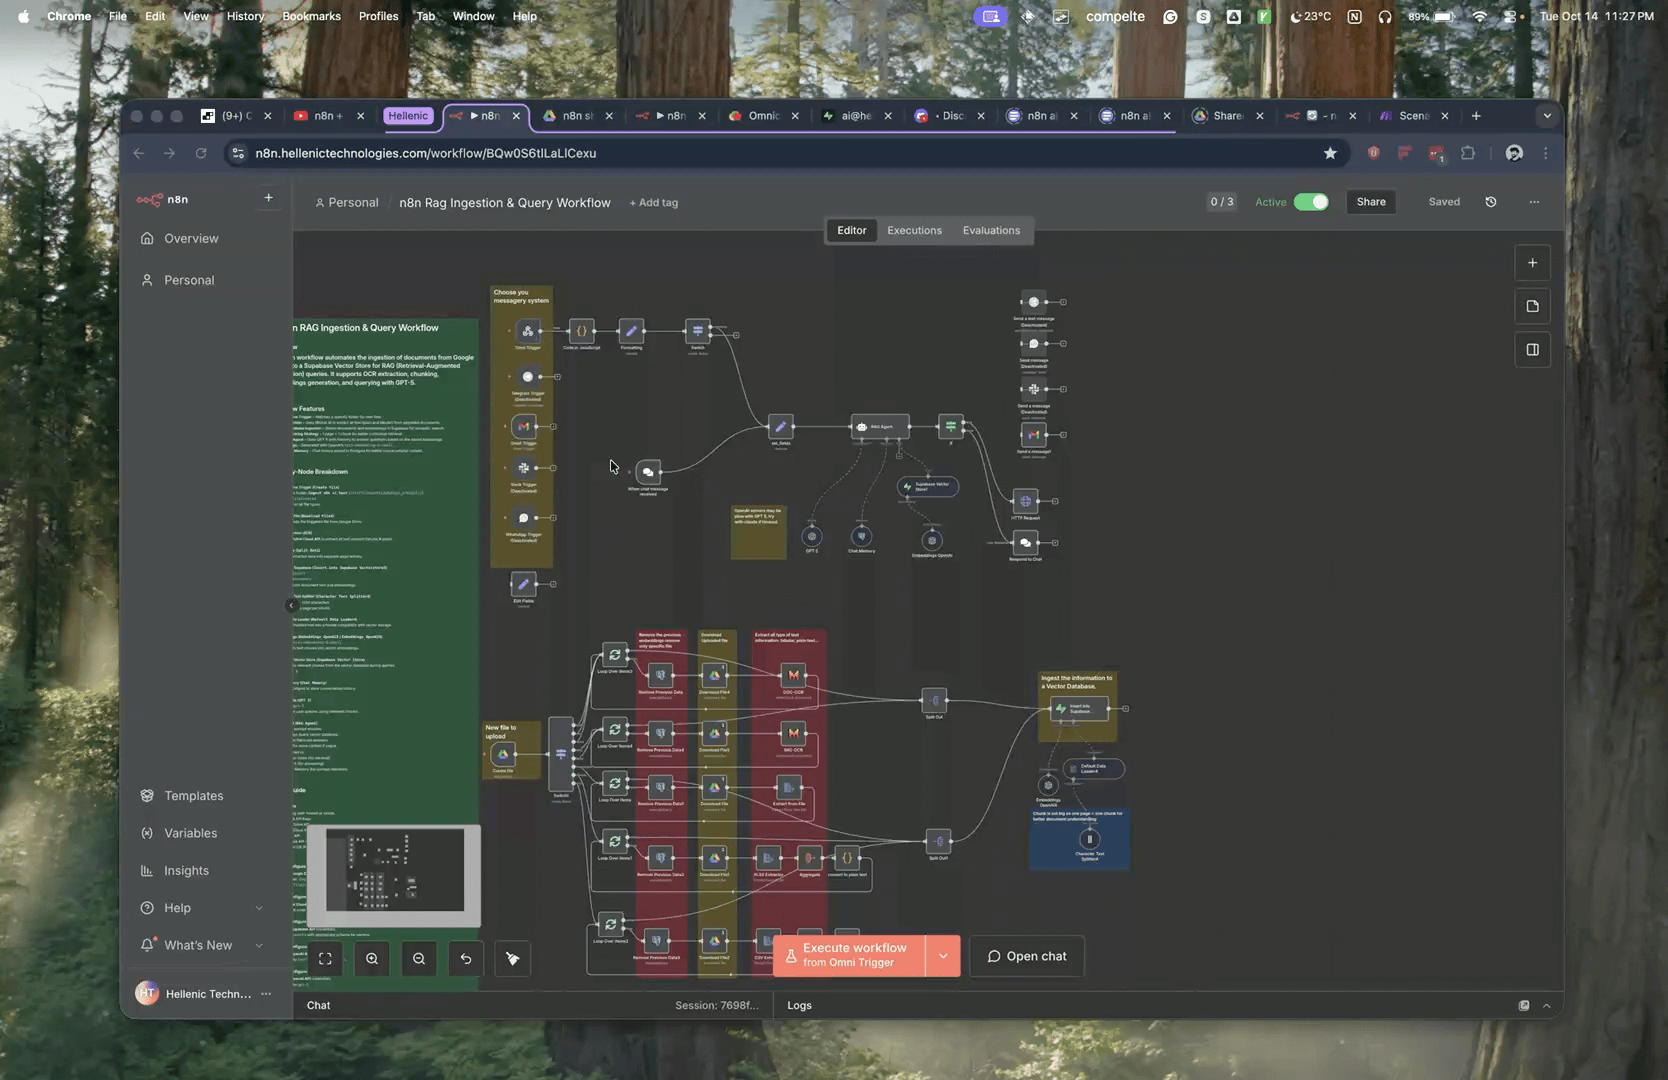
Task: Toggle the workflow Active switch
Action: tap(1311, 202)
